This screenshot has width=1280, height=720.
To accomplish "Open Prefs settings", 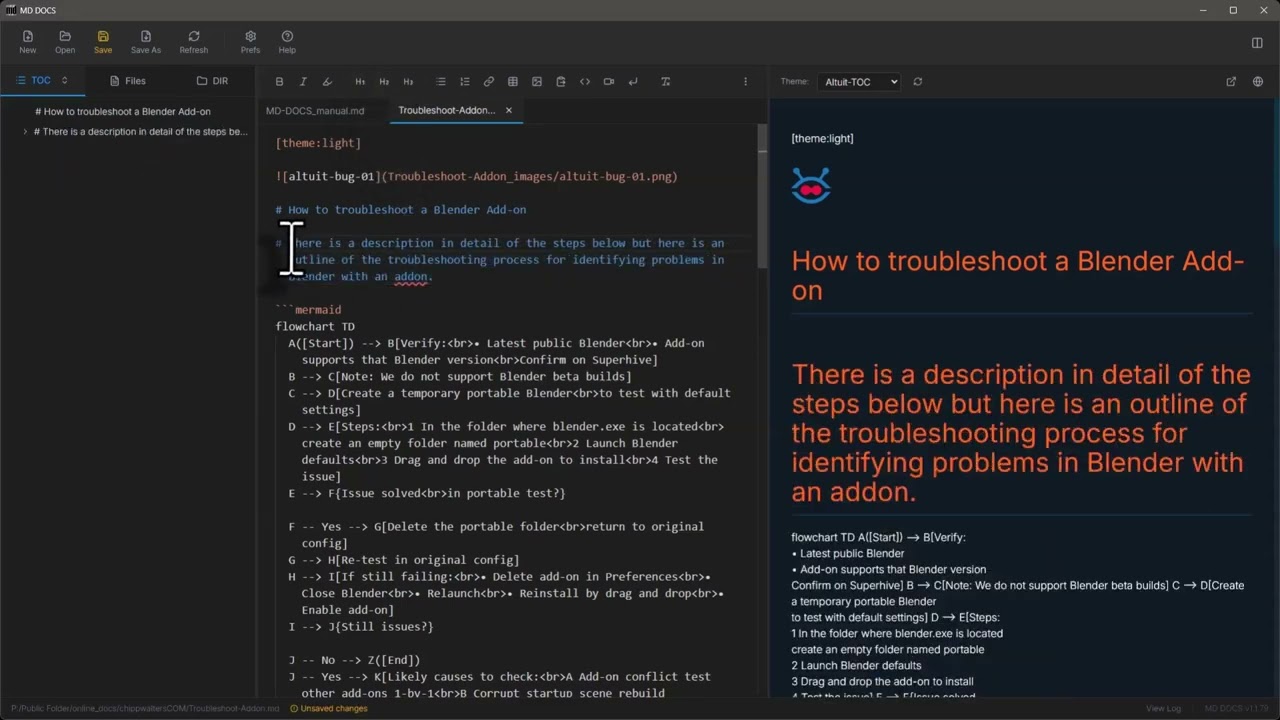I will (x=250, y=42).
